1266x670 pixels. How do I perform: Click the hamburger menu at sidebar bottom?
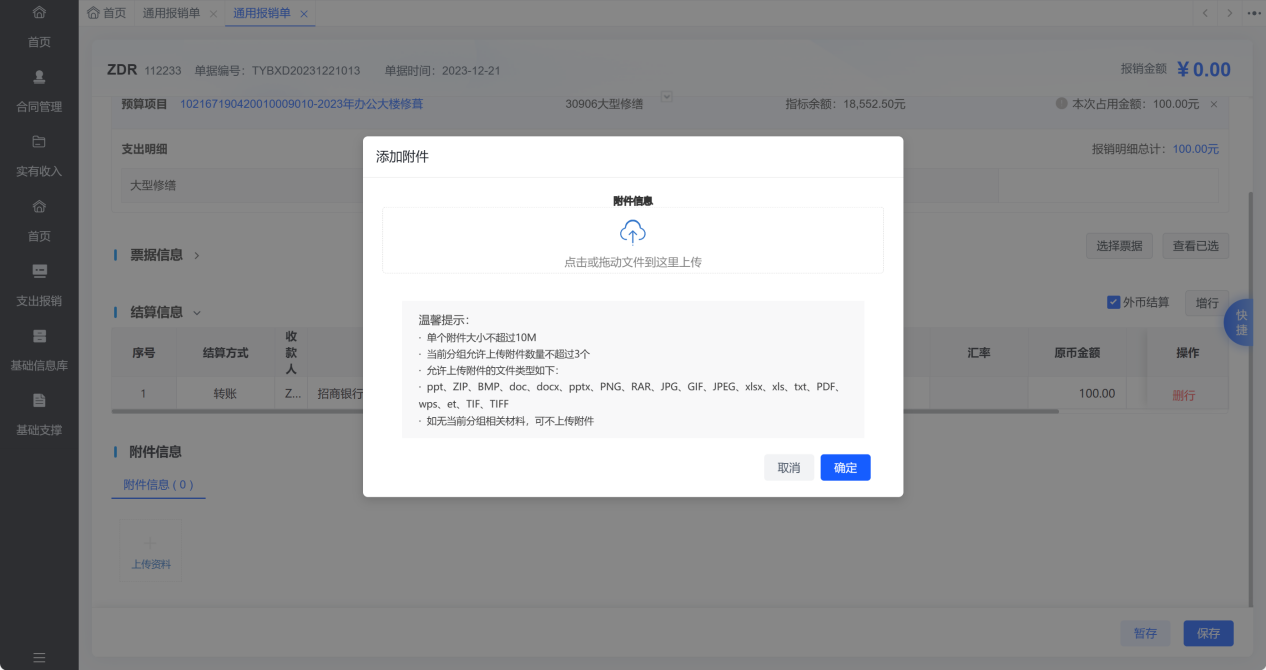39,657
